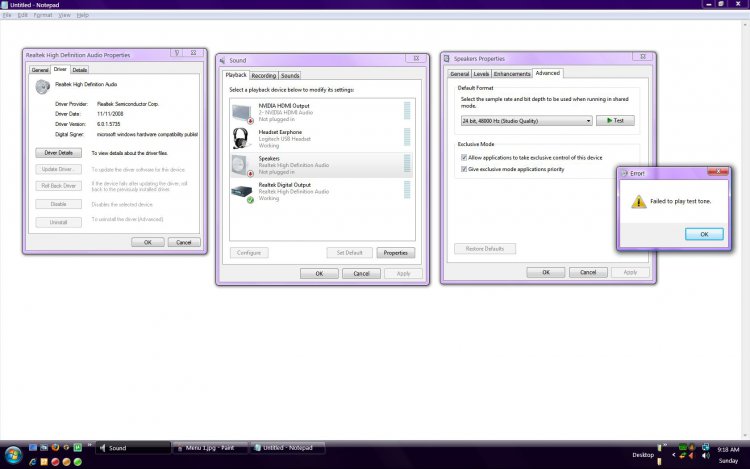Click the Realtek speaker icon in Driver tab
750x469 pixels.
43,87
